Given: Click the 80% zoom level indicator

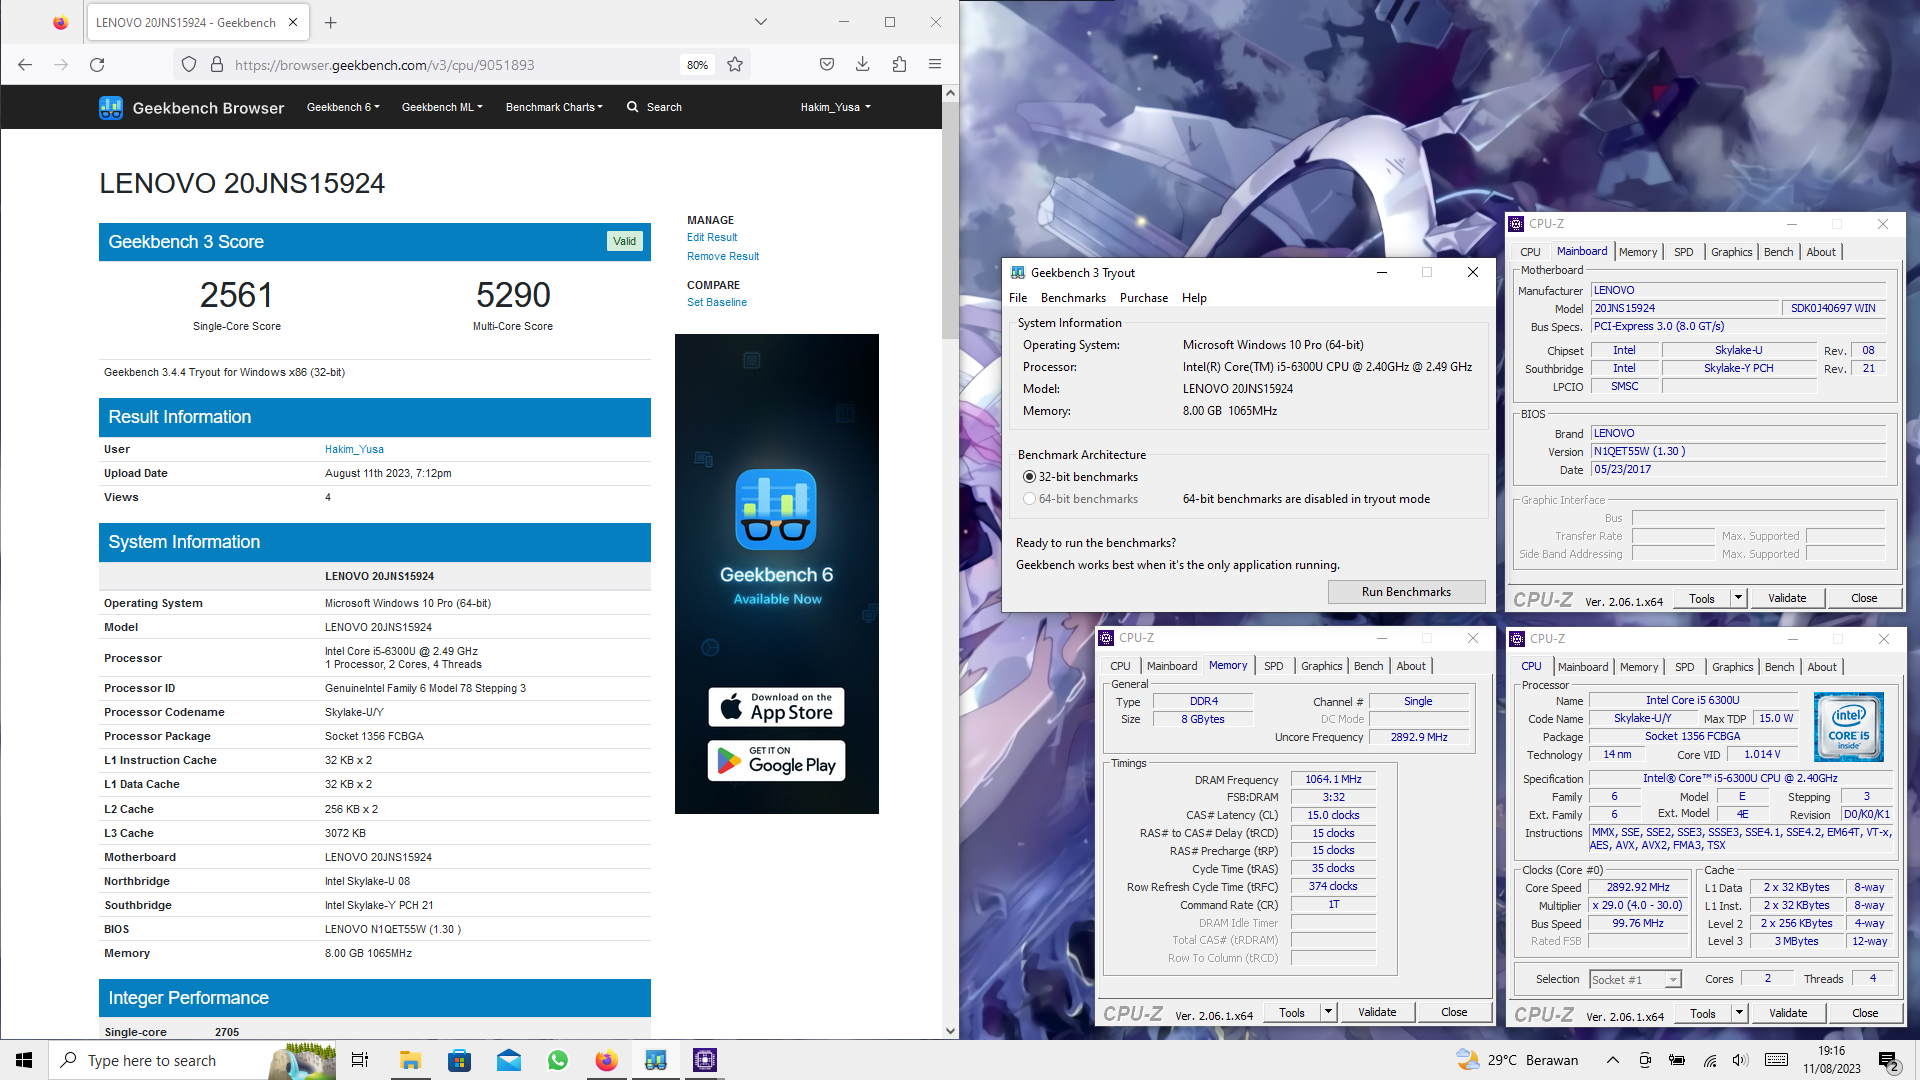Looking at the screenshot, I should click(697, 65).
